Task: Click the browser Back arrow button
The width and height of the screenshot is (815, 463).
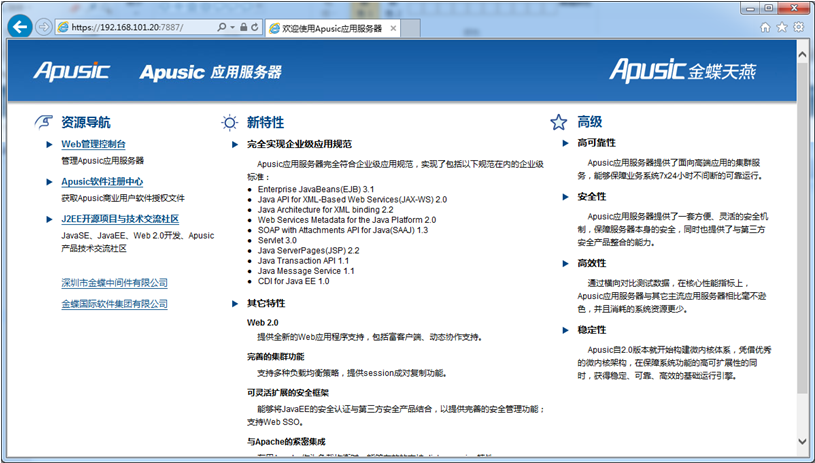Action: coord(20,27)
